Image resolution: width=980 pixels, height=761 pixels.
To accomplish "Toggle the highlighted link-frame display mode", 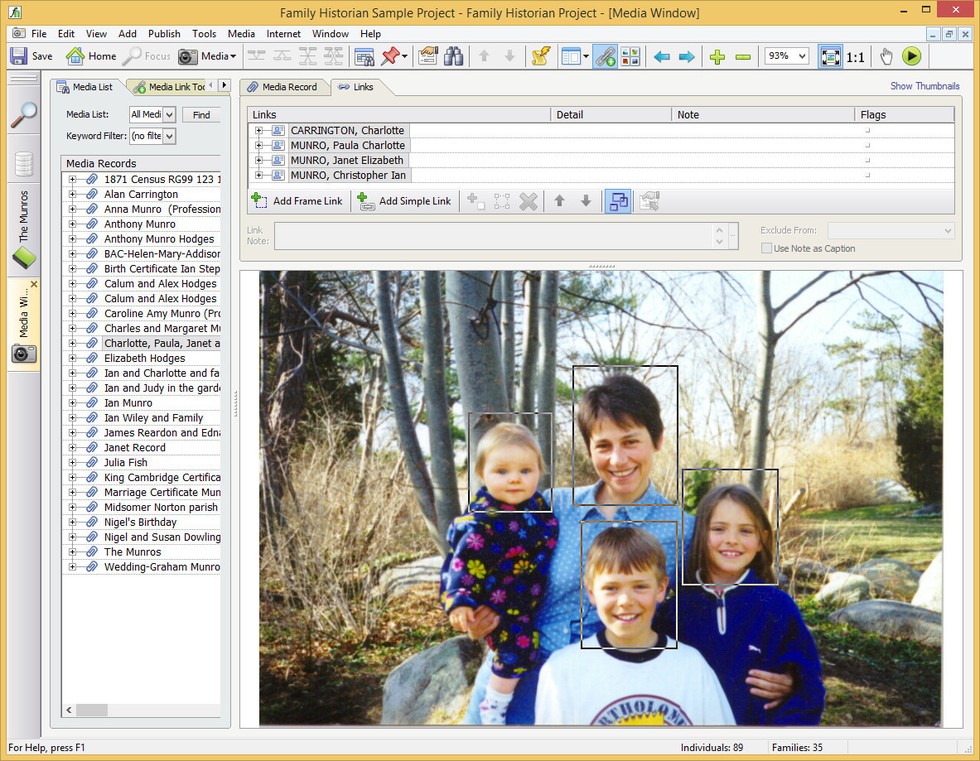I will (617, 201).
